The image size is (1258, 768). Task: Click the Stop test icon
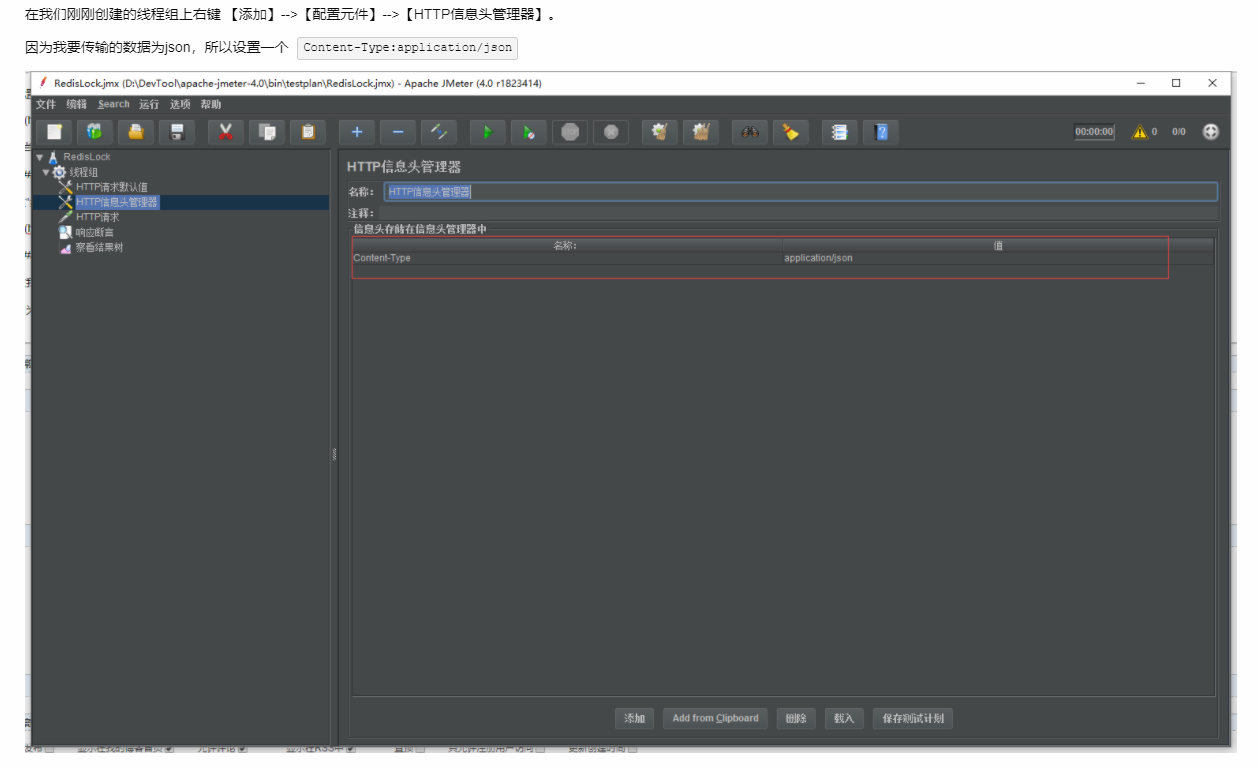click(x=570, y=131)
